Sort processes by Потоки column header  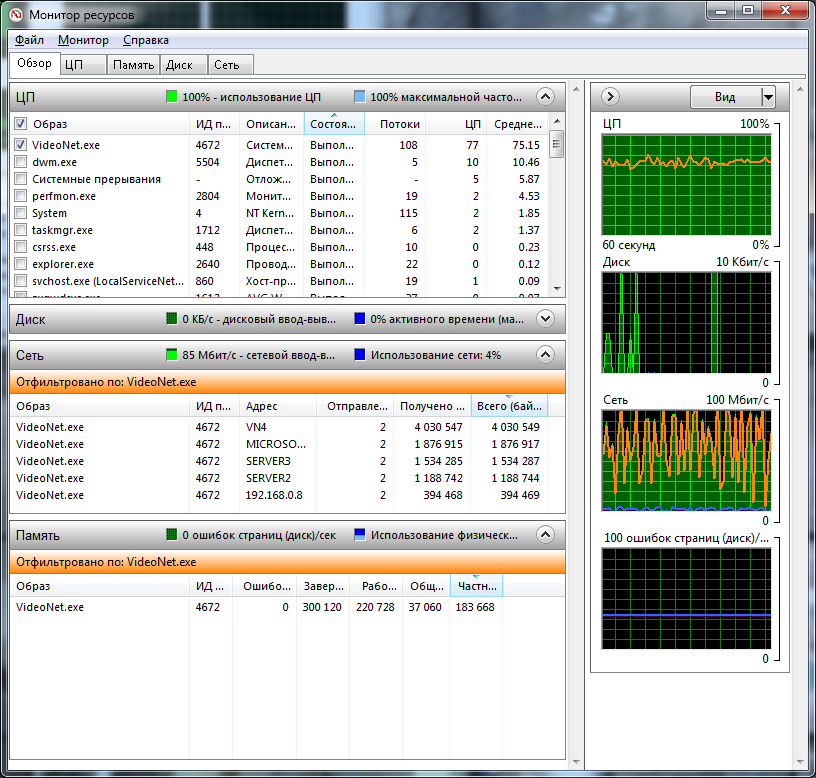click(x=396, y=124)
